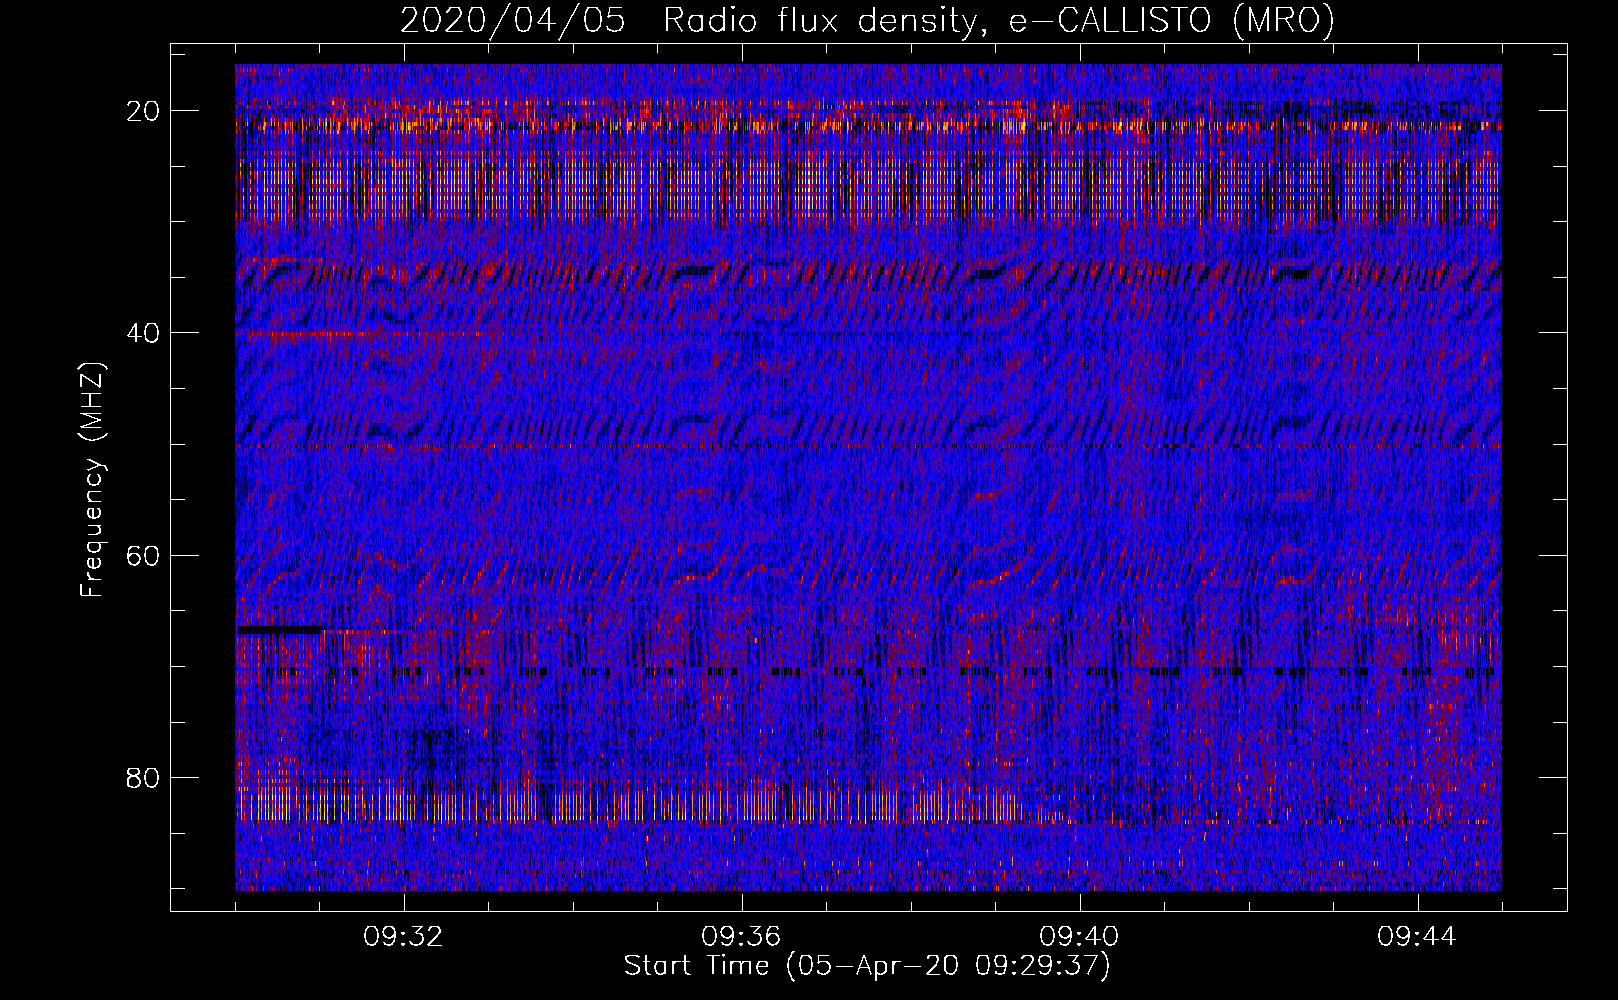Click the 60 frequency tick label
The image size is (1618, 1000).
[144, 555]
